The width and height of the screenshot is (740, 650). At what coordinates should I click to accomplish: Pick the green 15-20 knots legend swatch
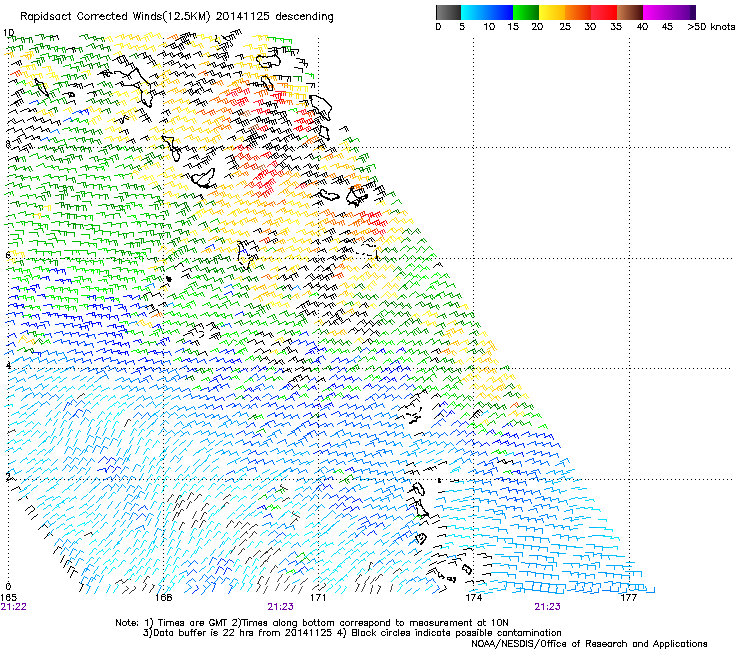[526, 12]
